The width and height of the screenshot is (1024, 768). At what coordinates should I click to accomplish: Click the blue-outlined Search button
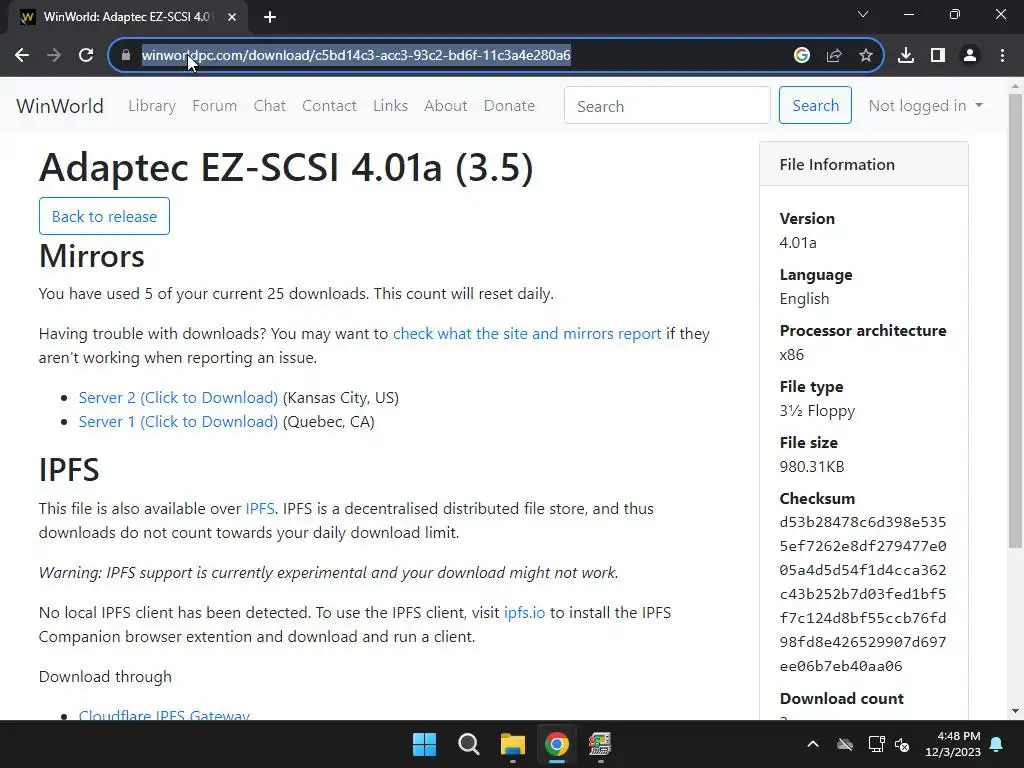pyautogui.click(x=815, y=106)
